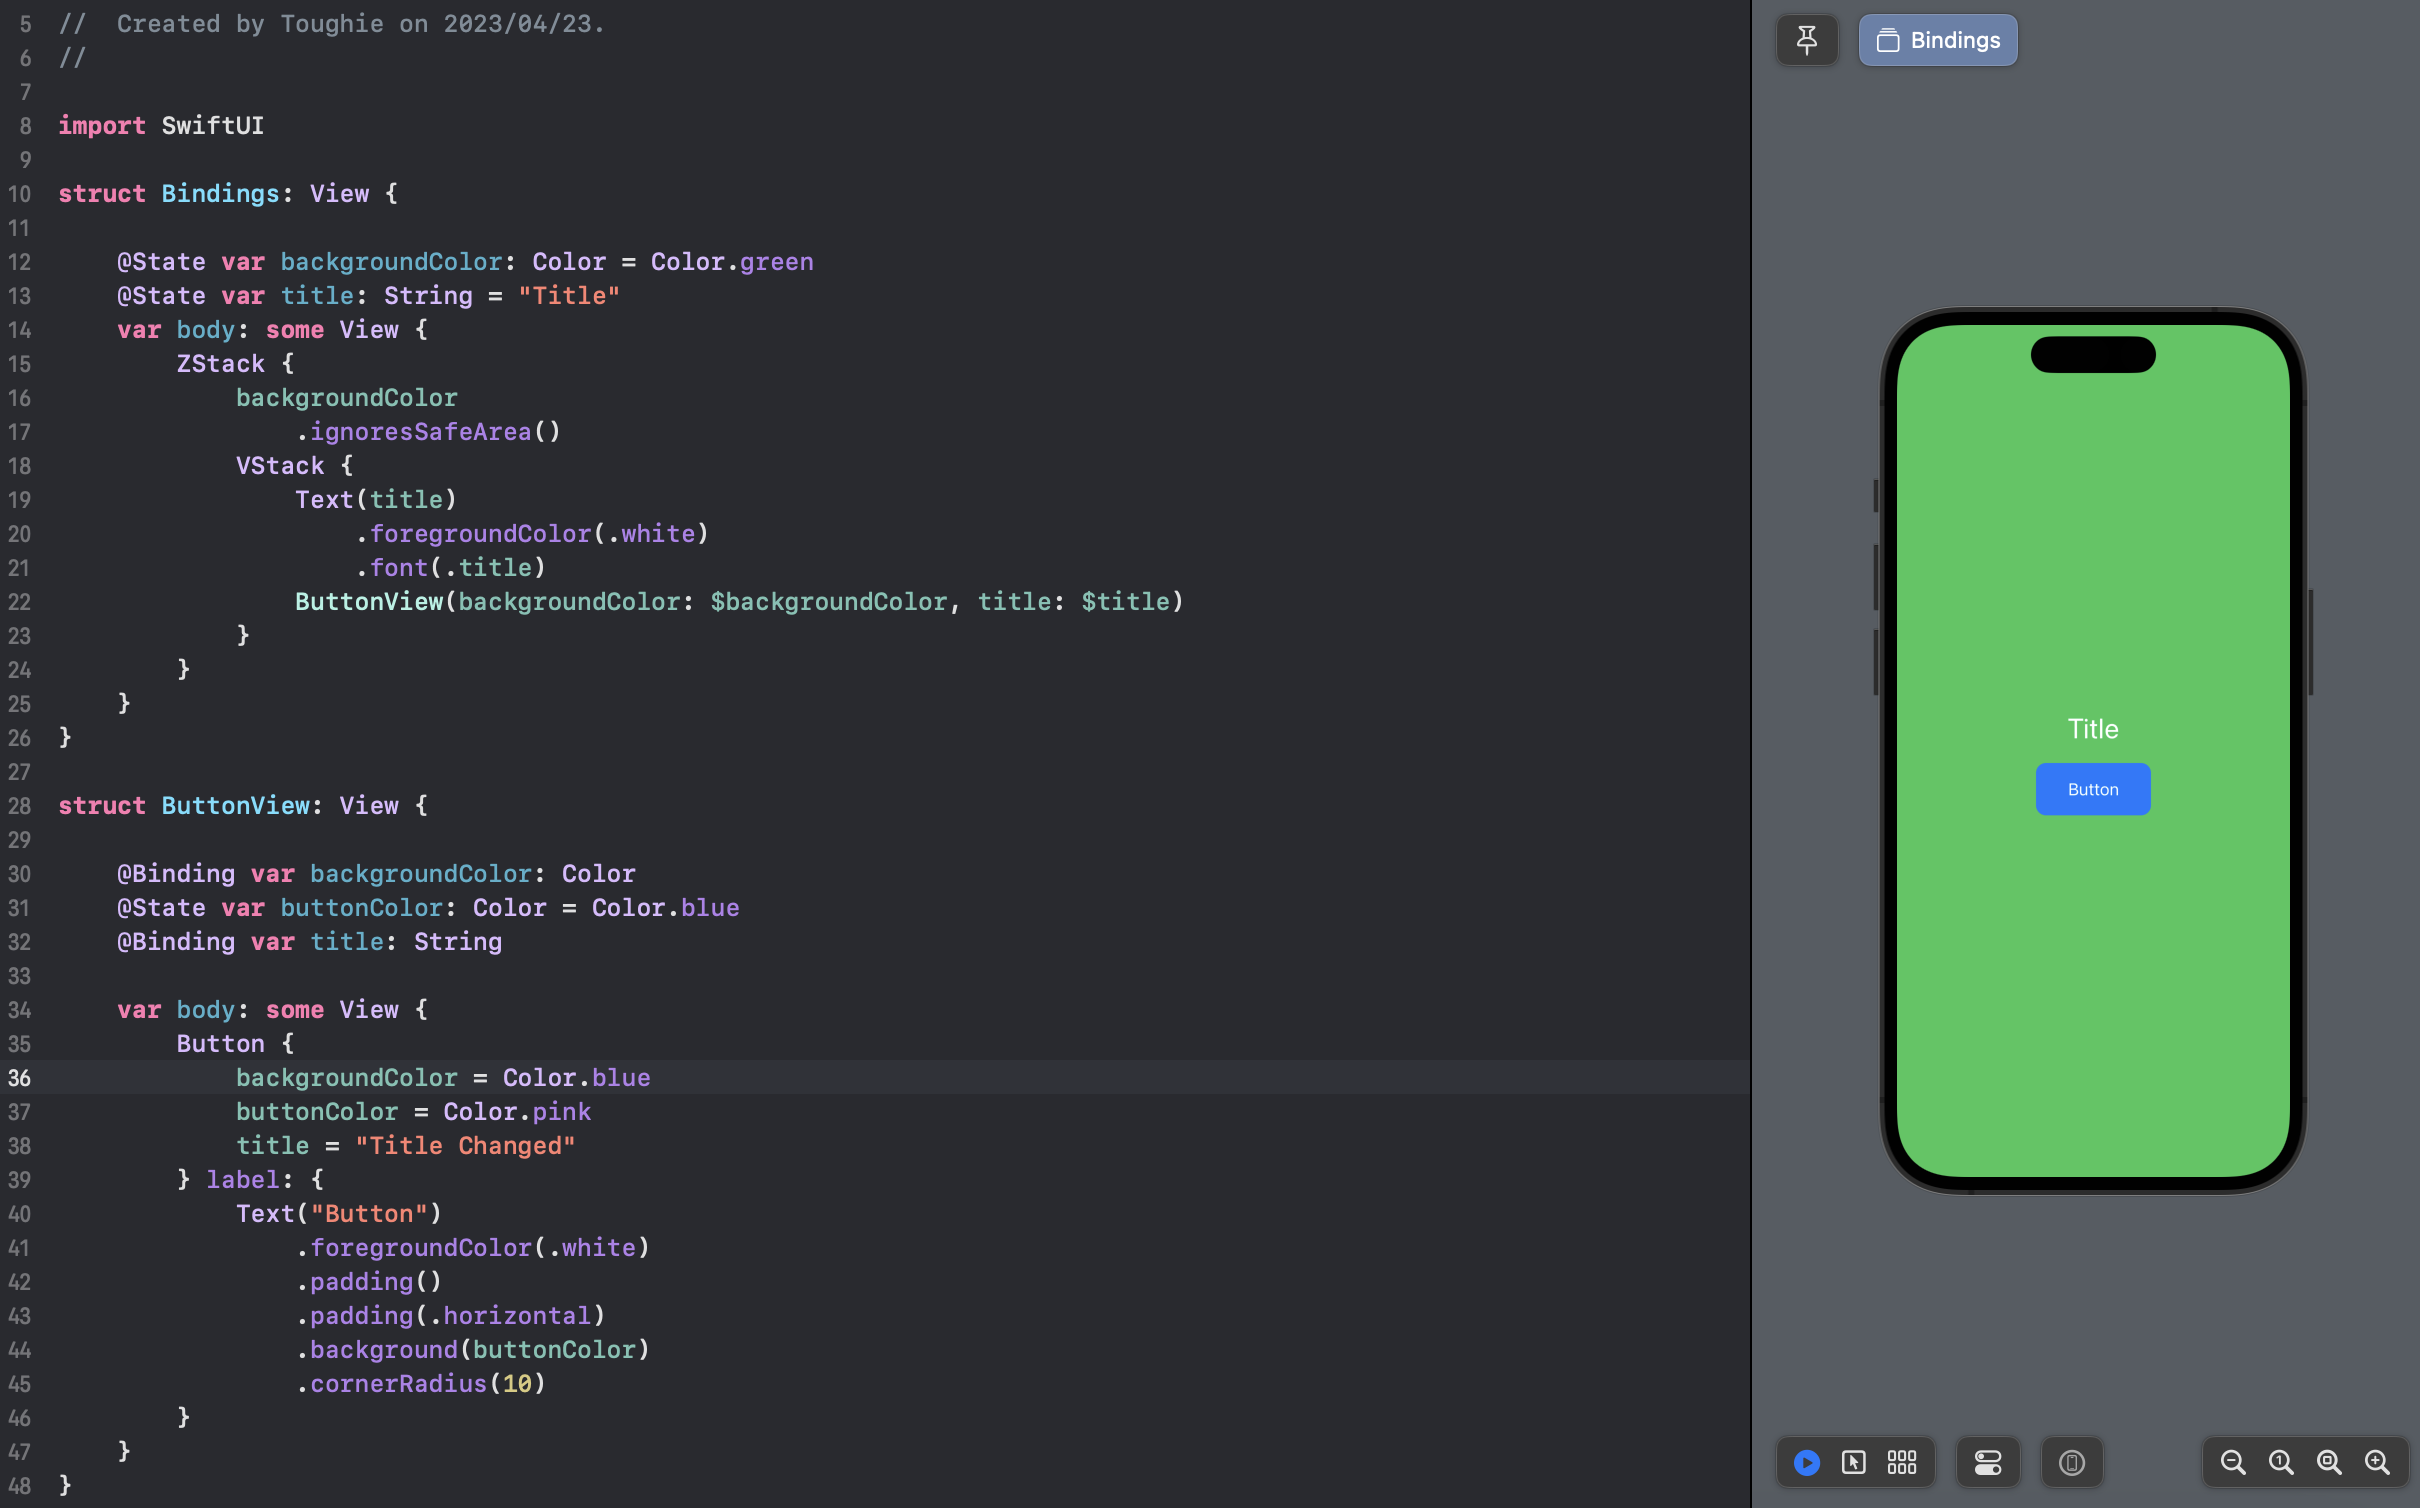The image size is (2420, 1508).
Task: Click '.foregroundColor(.white)' on line 41
Action: coord(472,1248)
